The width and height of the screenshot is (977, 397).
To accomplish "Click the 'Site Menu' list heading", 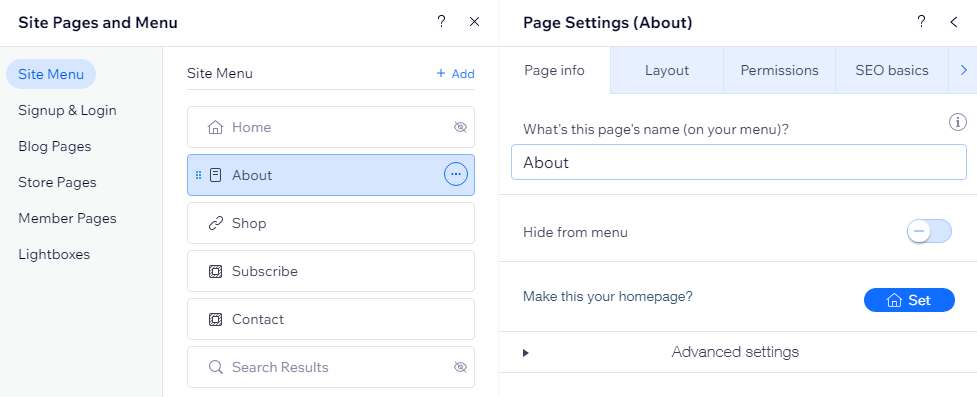I will [x=220, y=74].
